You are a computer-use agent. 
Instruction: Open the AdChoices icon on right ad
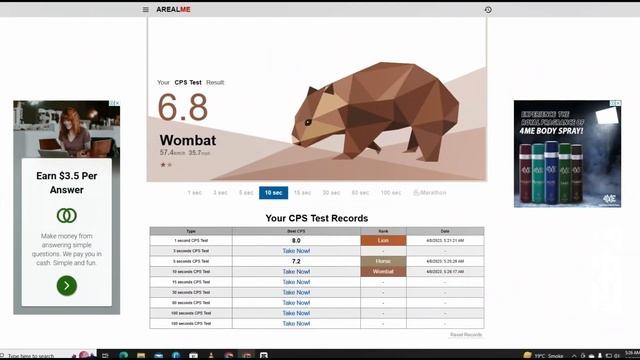coord(616,103)
